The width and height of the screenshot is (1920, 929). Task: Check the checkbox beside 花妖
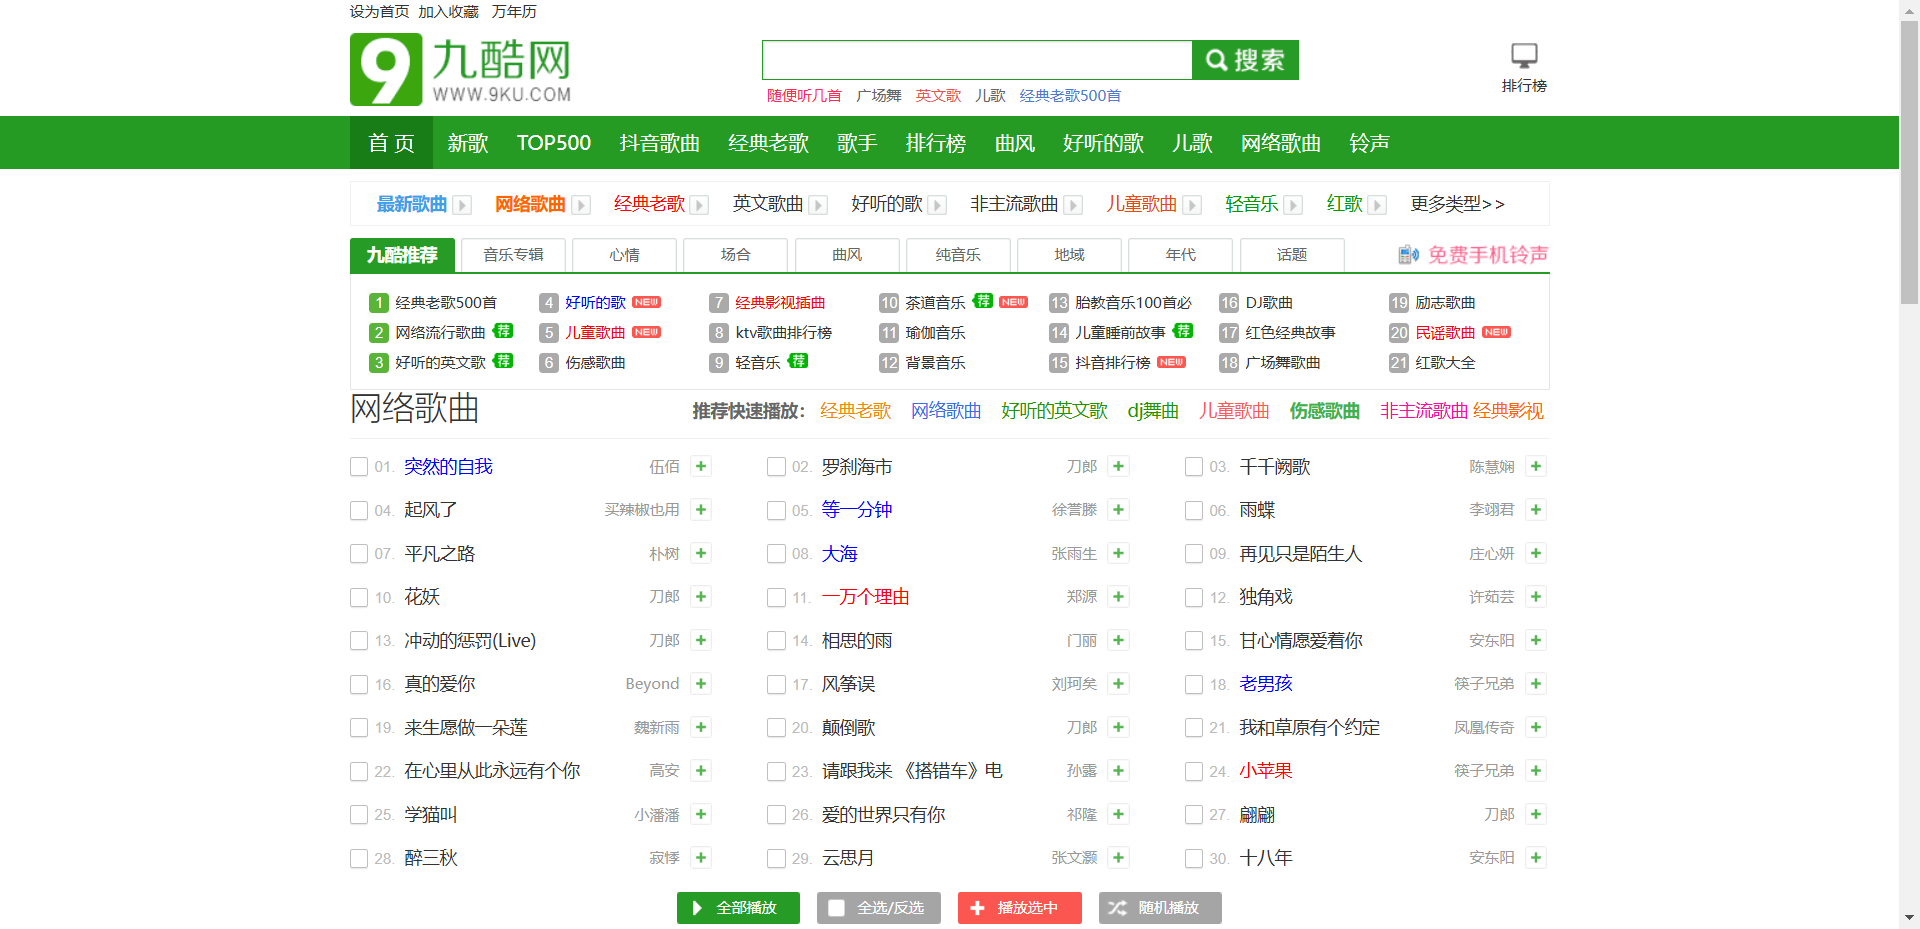coord(359,597)
